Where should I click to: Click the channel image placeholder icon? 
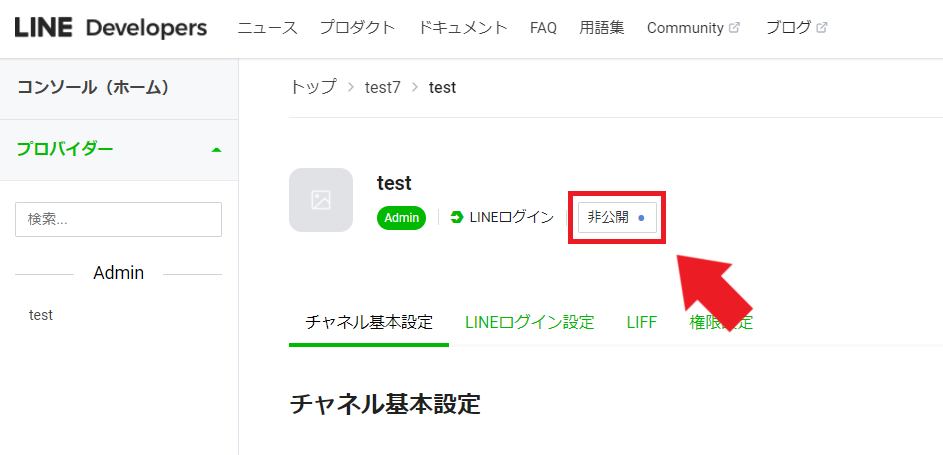coord(321,200)
